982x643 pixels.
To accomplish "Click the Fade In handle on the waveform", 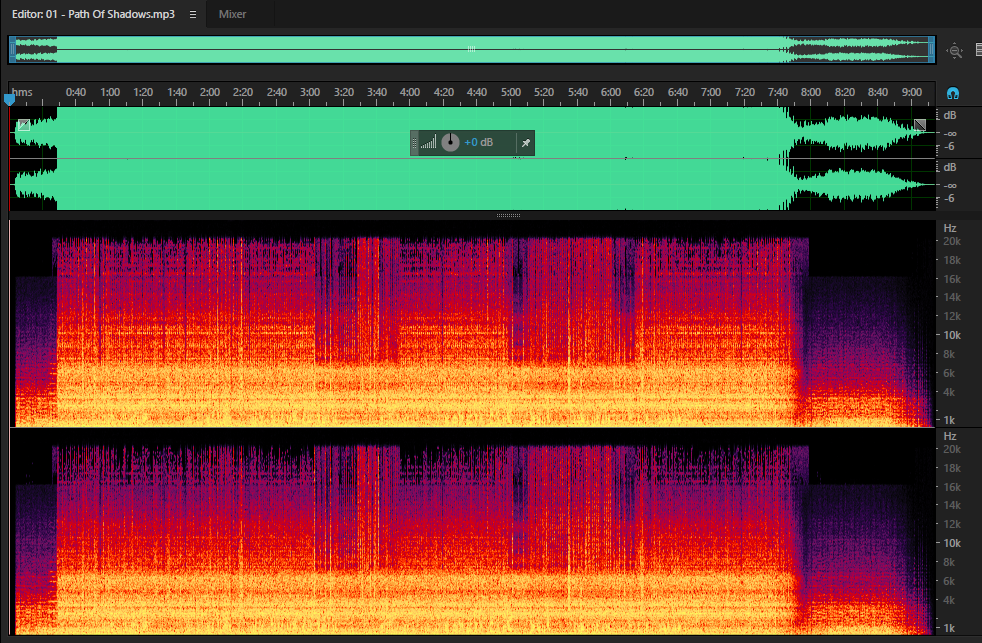I will tap(23, 125).
